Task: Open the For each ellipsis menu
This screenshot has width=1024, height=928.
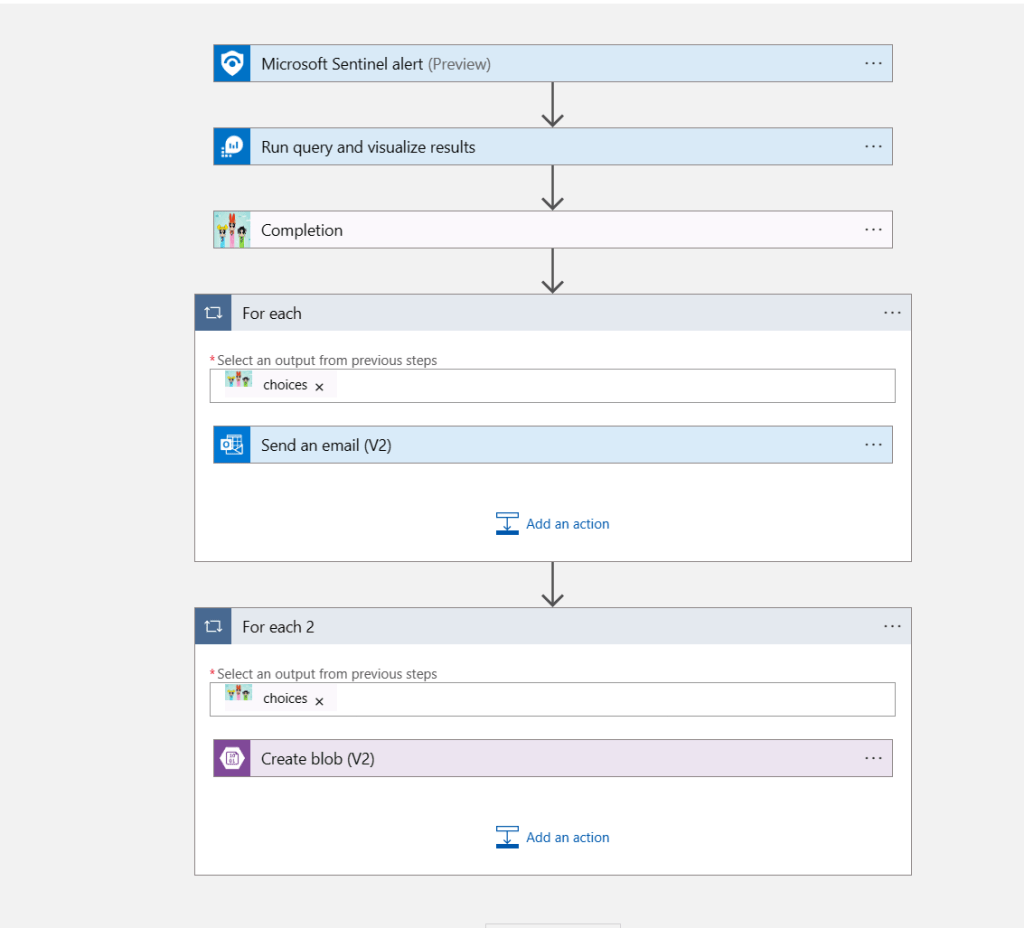Action: pyautogui.click(x=892, y=313)
